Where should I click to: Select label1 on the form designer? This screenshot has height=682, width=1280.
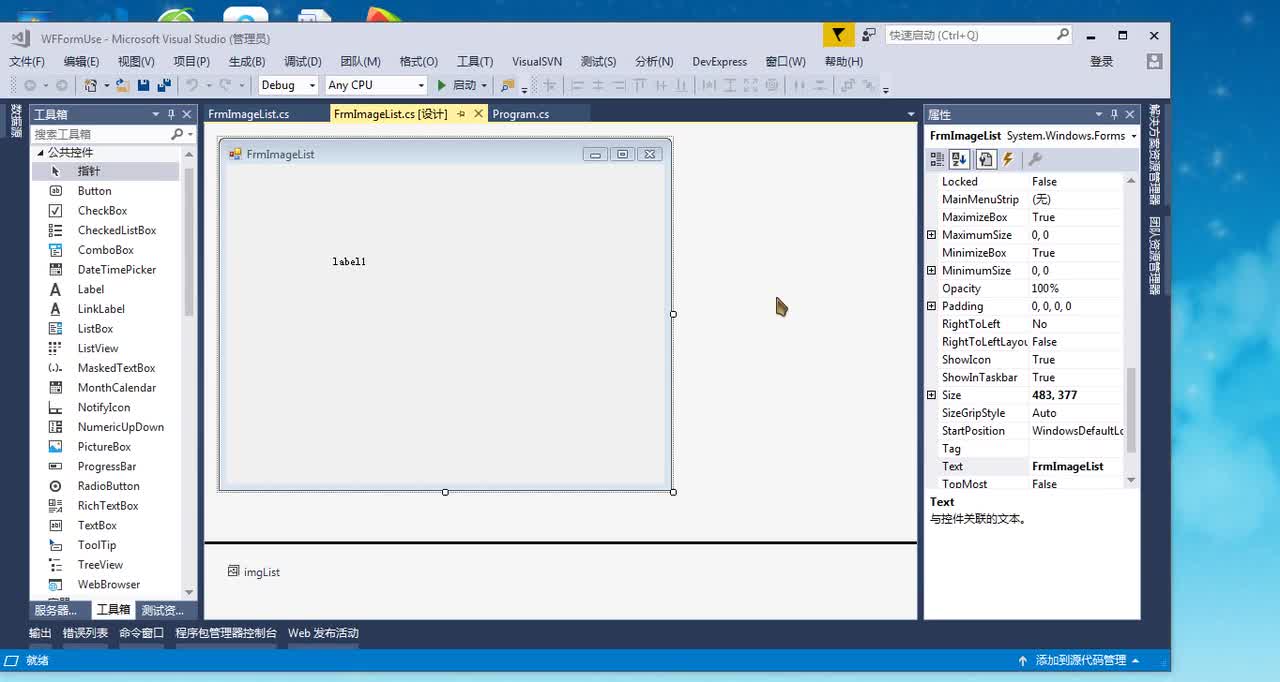349,262
